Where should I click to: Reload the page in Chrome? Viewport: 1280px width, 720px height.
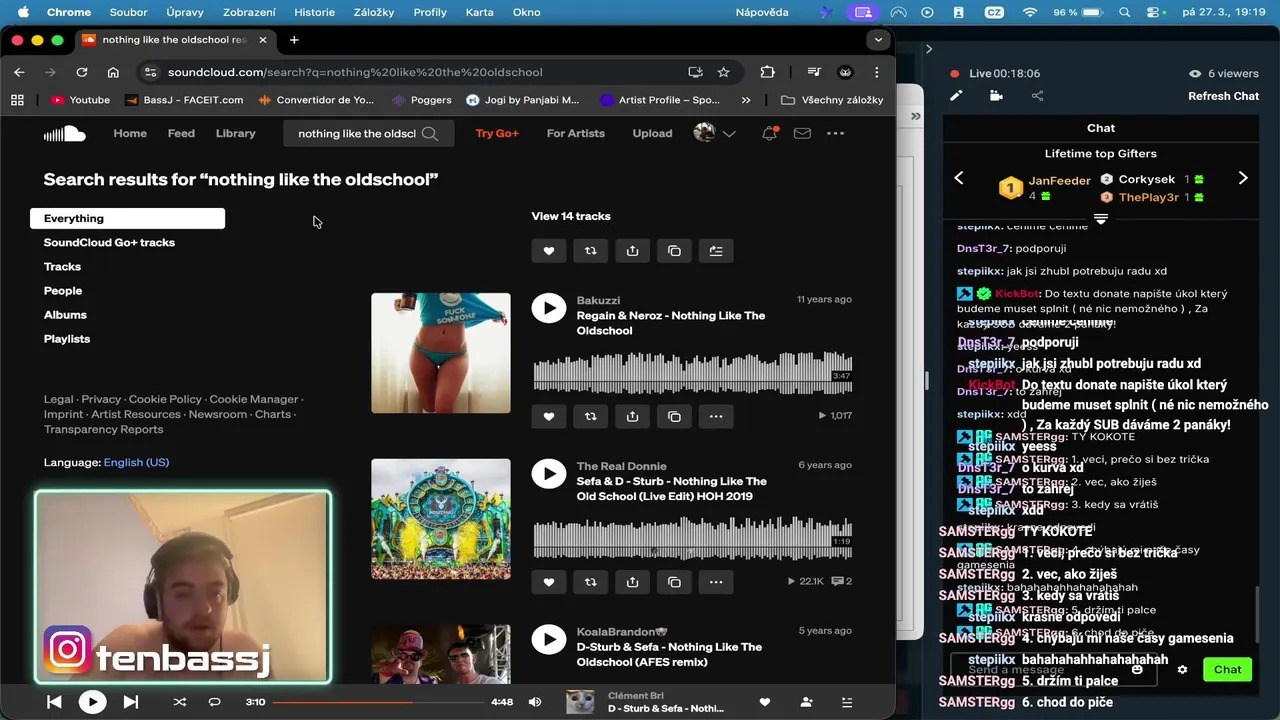(82, 72)
